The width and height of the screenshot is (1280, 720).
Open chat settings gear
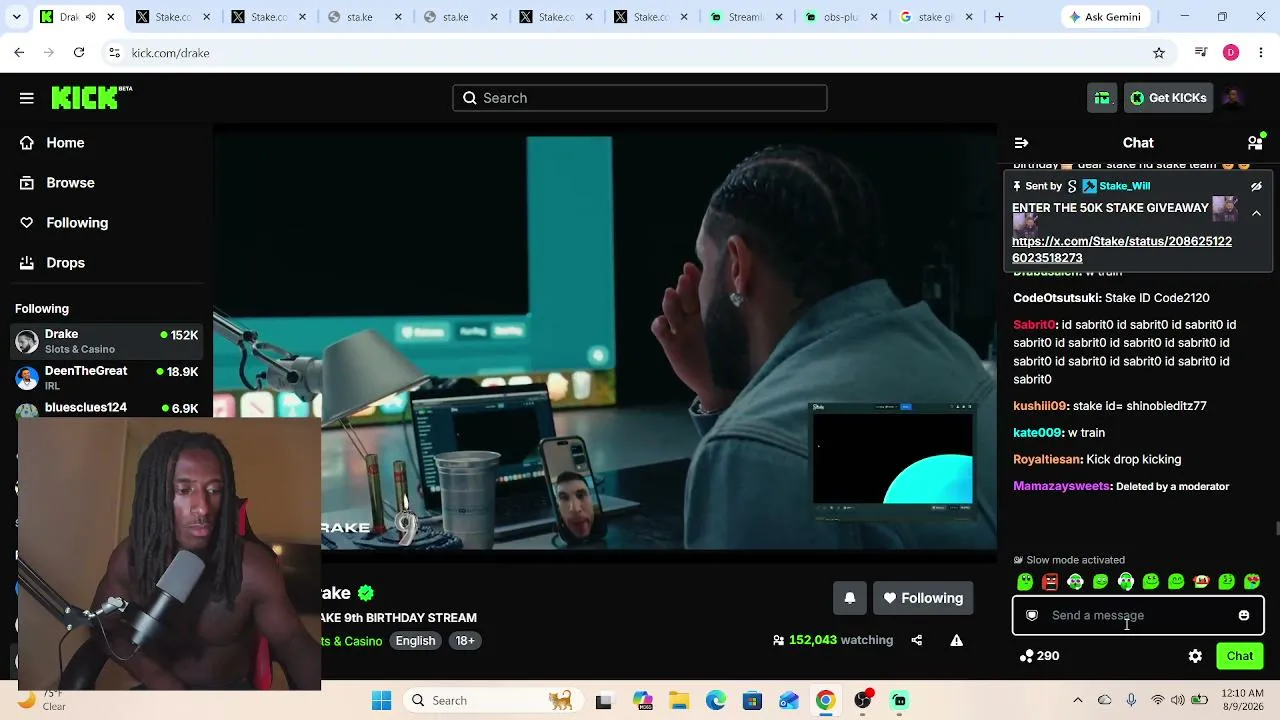1195,656
